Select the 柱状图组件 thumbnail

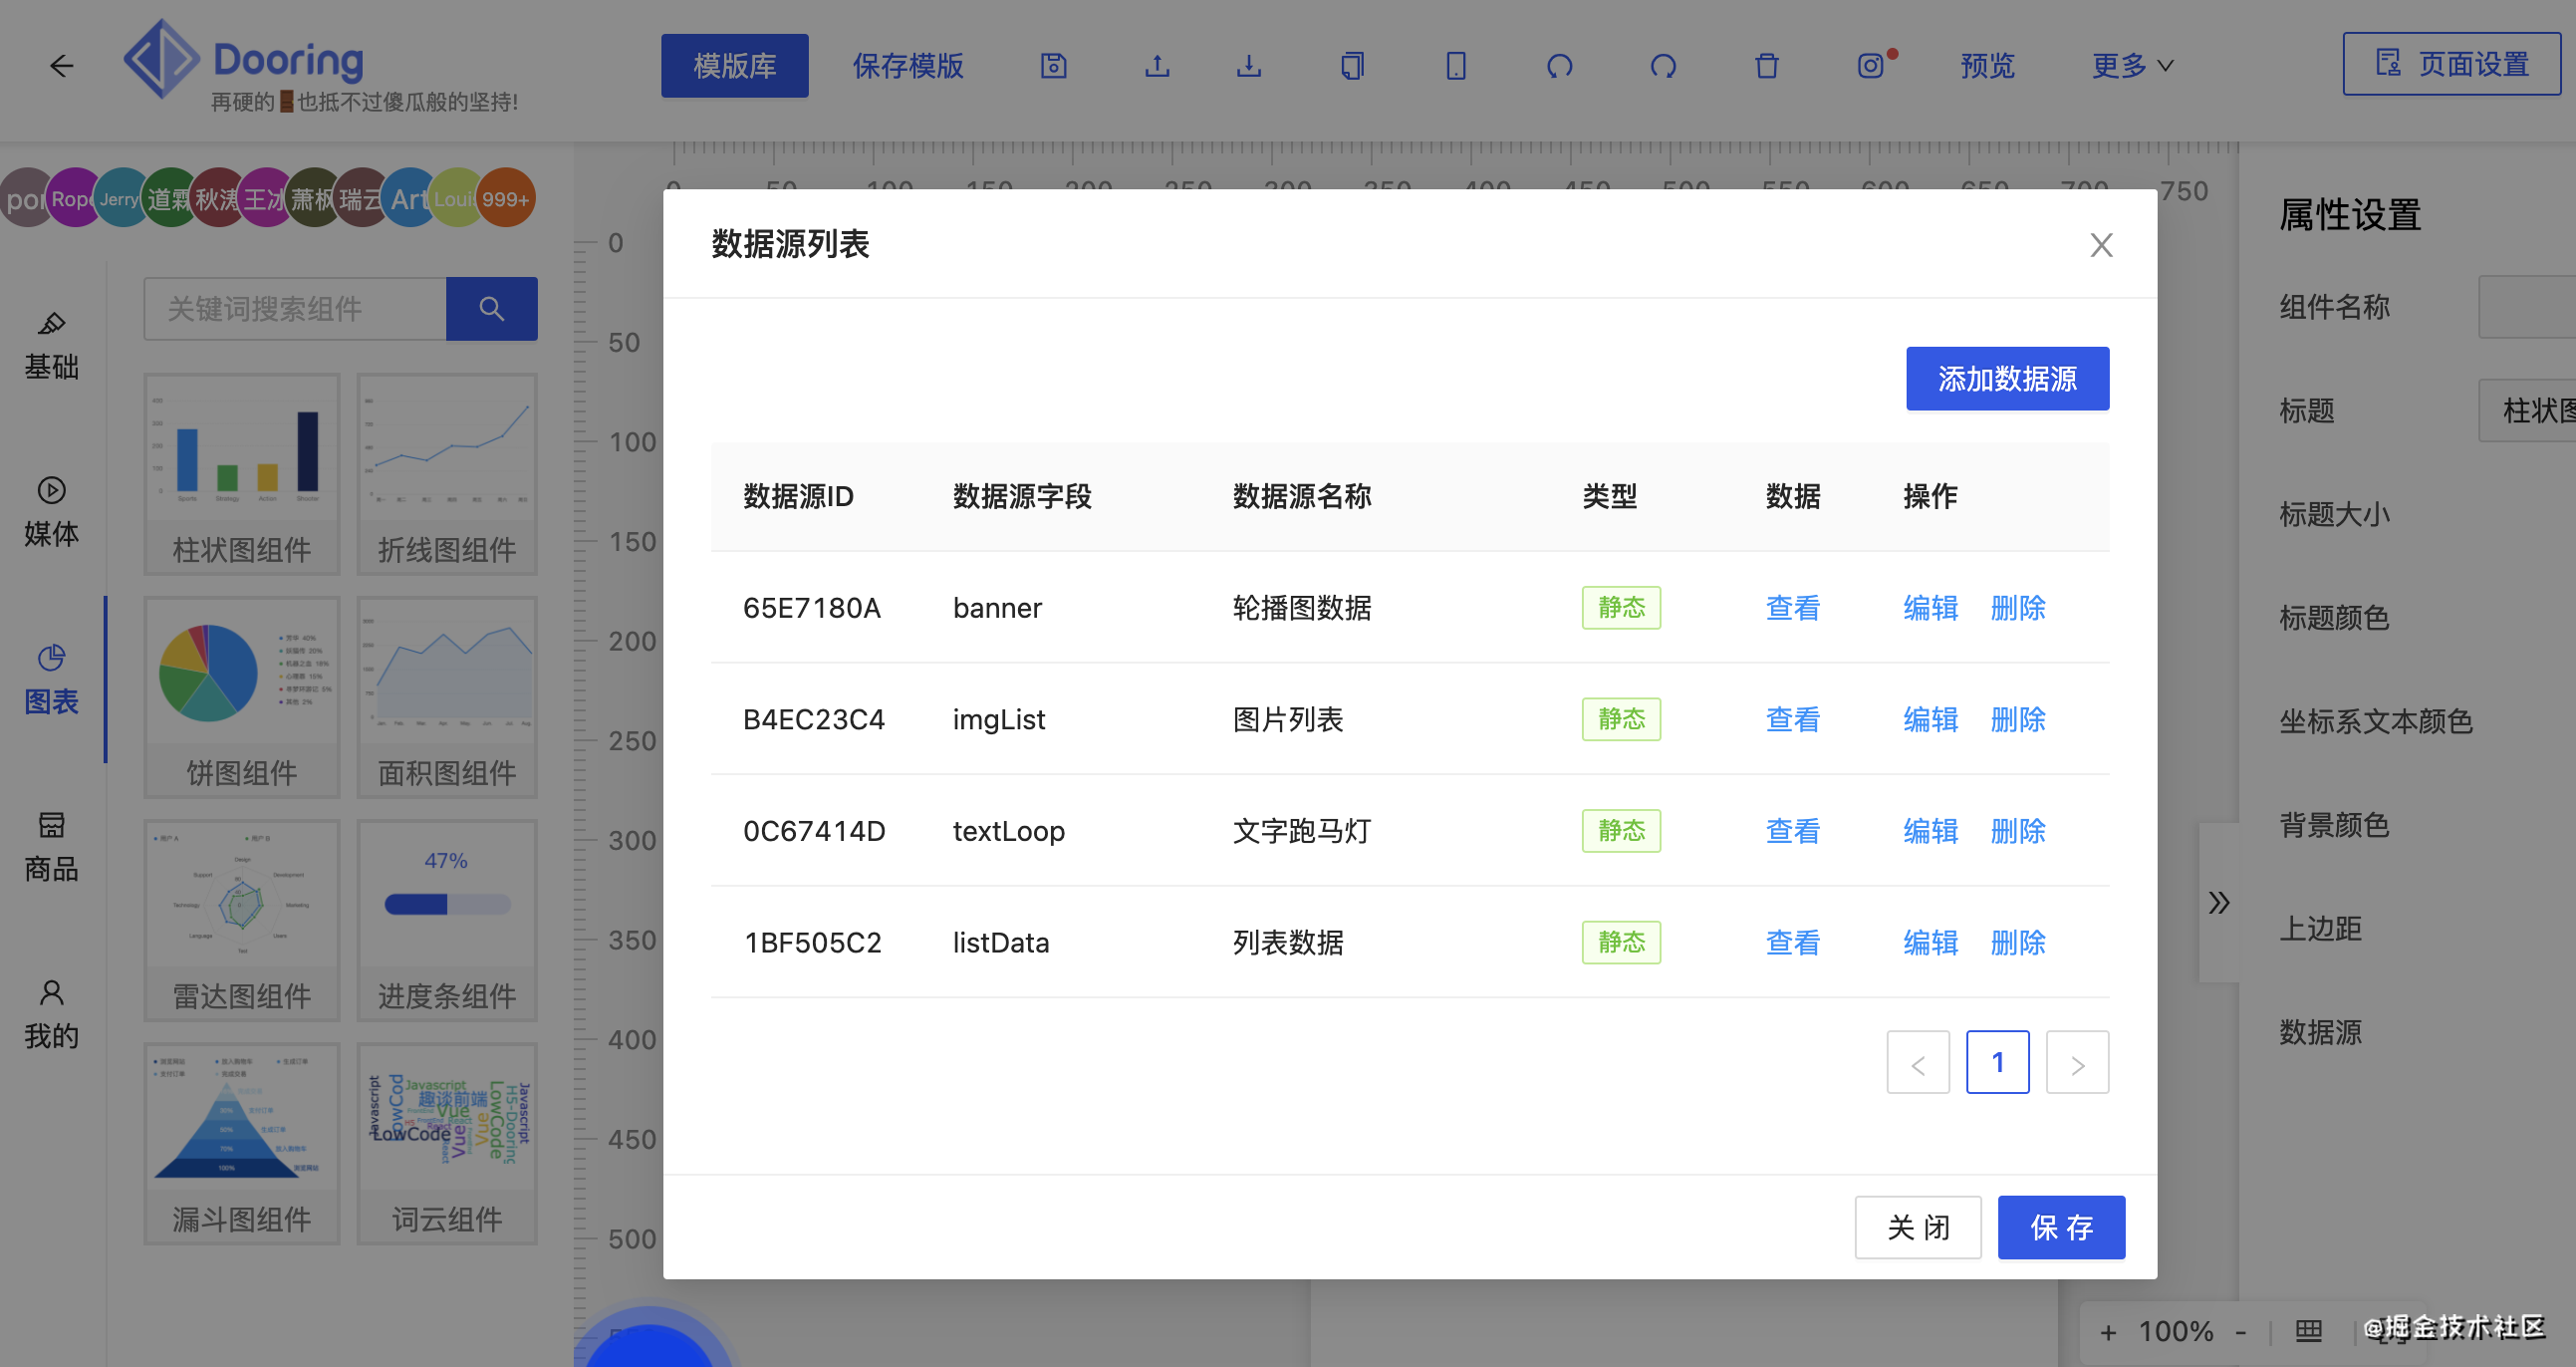(242, 474)
